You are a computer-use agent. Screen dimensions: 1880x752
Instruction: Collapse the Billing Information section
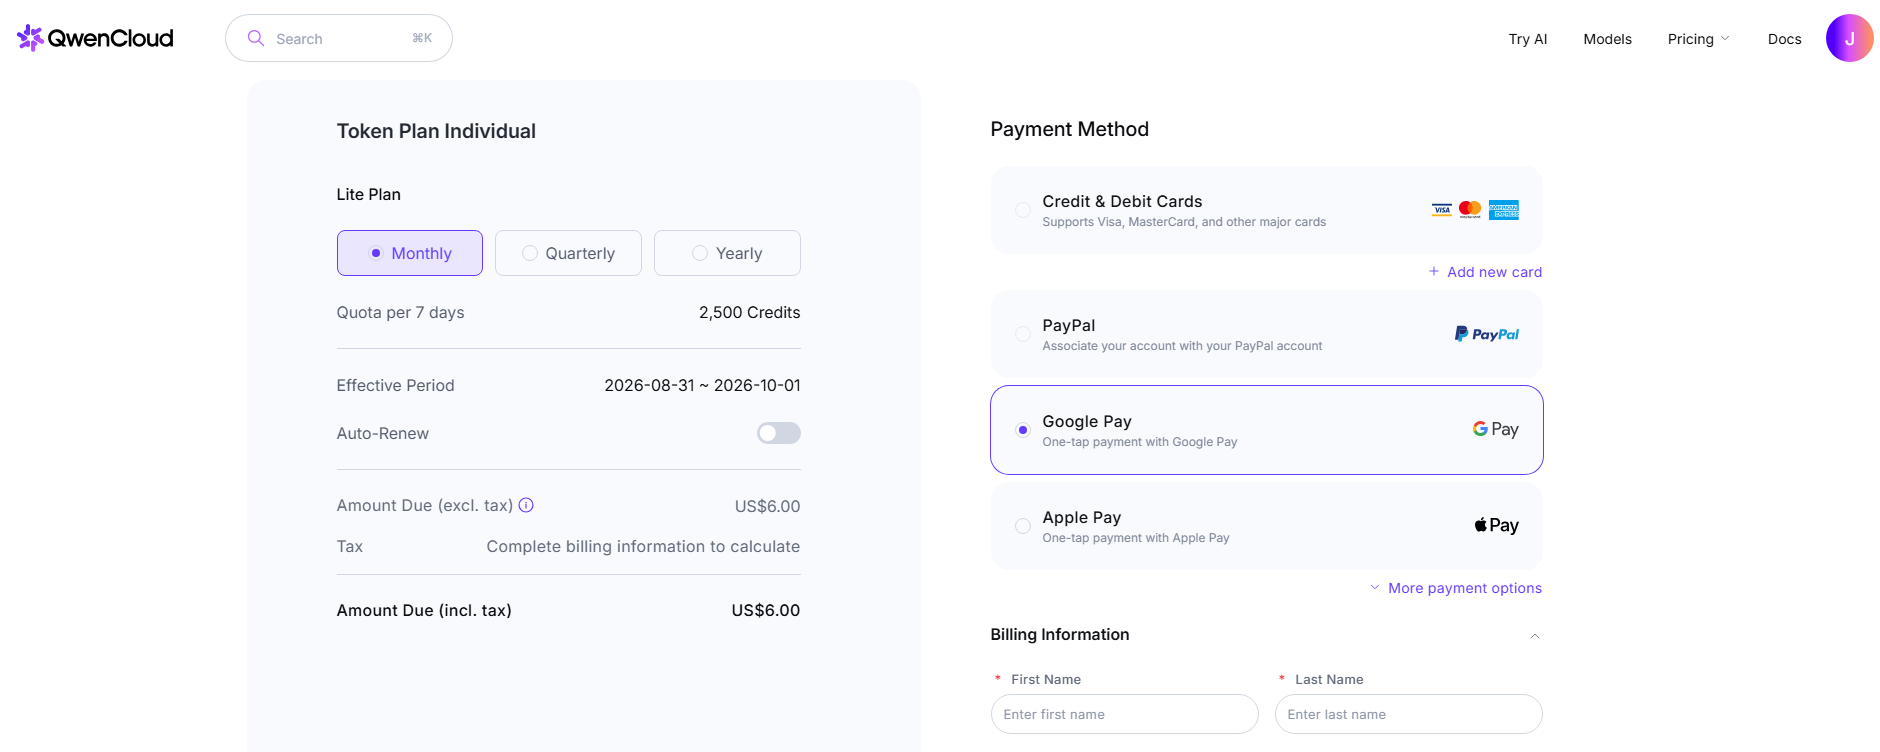[x=1534, y=636]
